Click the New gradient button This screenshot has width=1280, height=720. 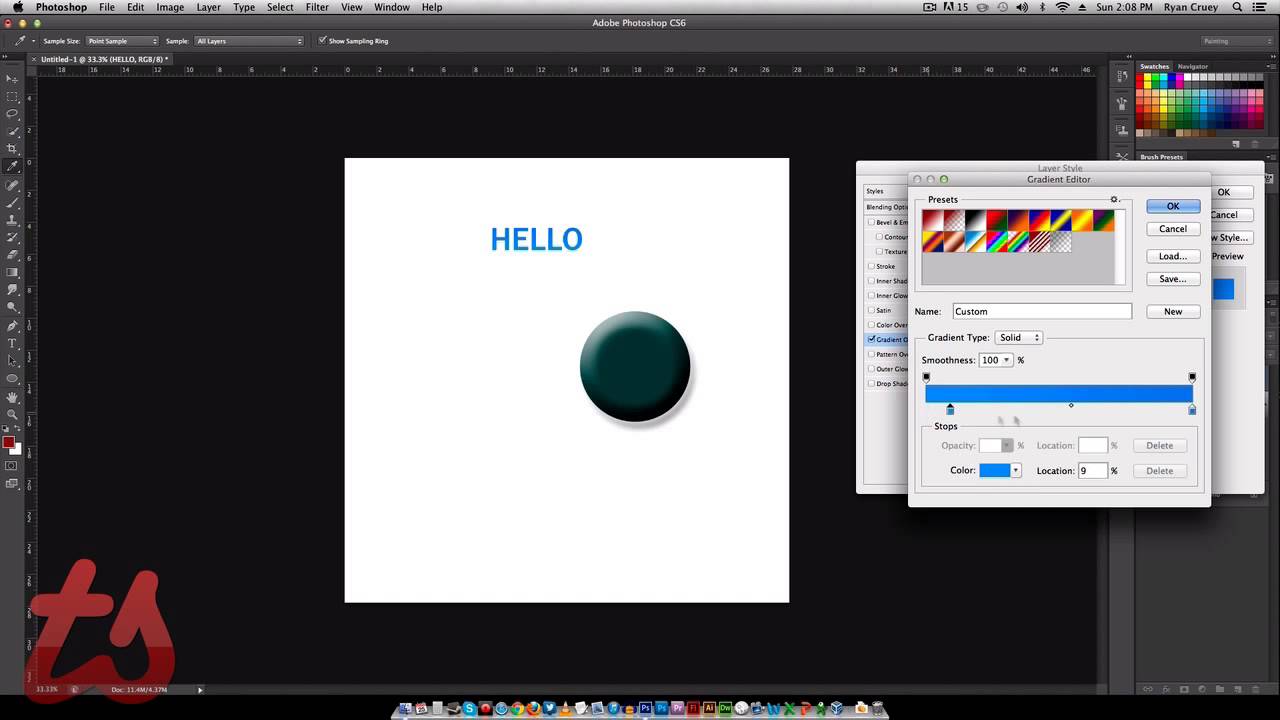coord(1173,311)
